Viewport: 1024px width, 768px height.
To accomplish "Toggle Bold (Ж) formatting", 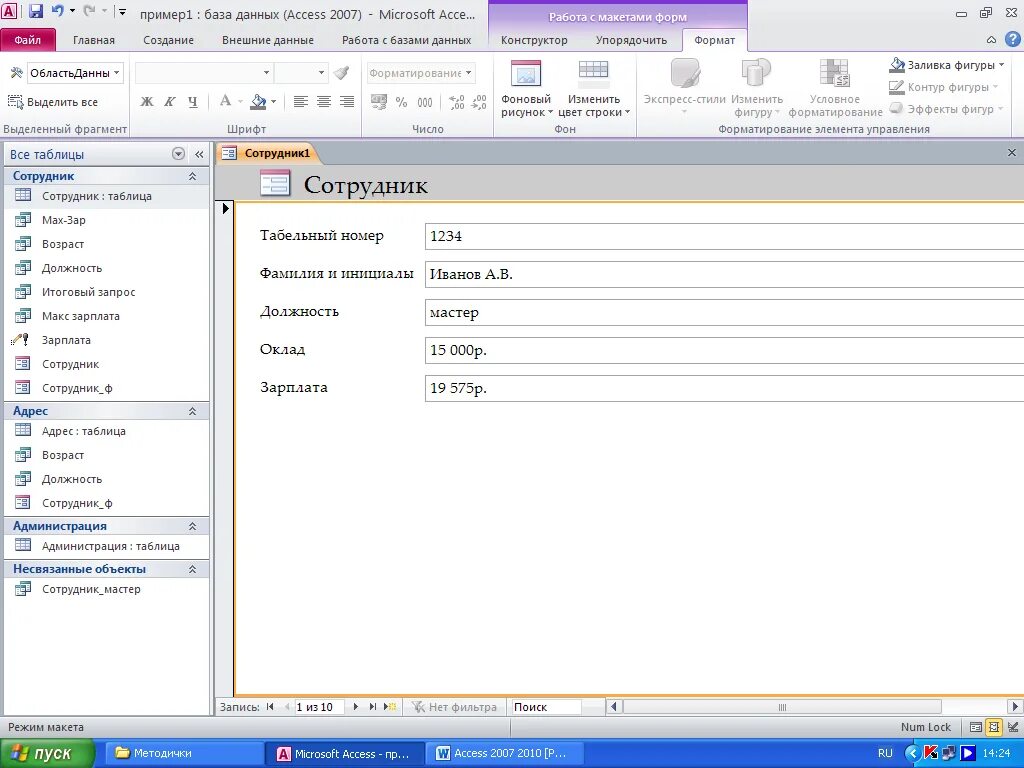I will pyautogui.click(x=147, y=102).
